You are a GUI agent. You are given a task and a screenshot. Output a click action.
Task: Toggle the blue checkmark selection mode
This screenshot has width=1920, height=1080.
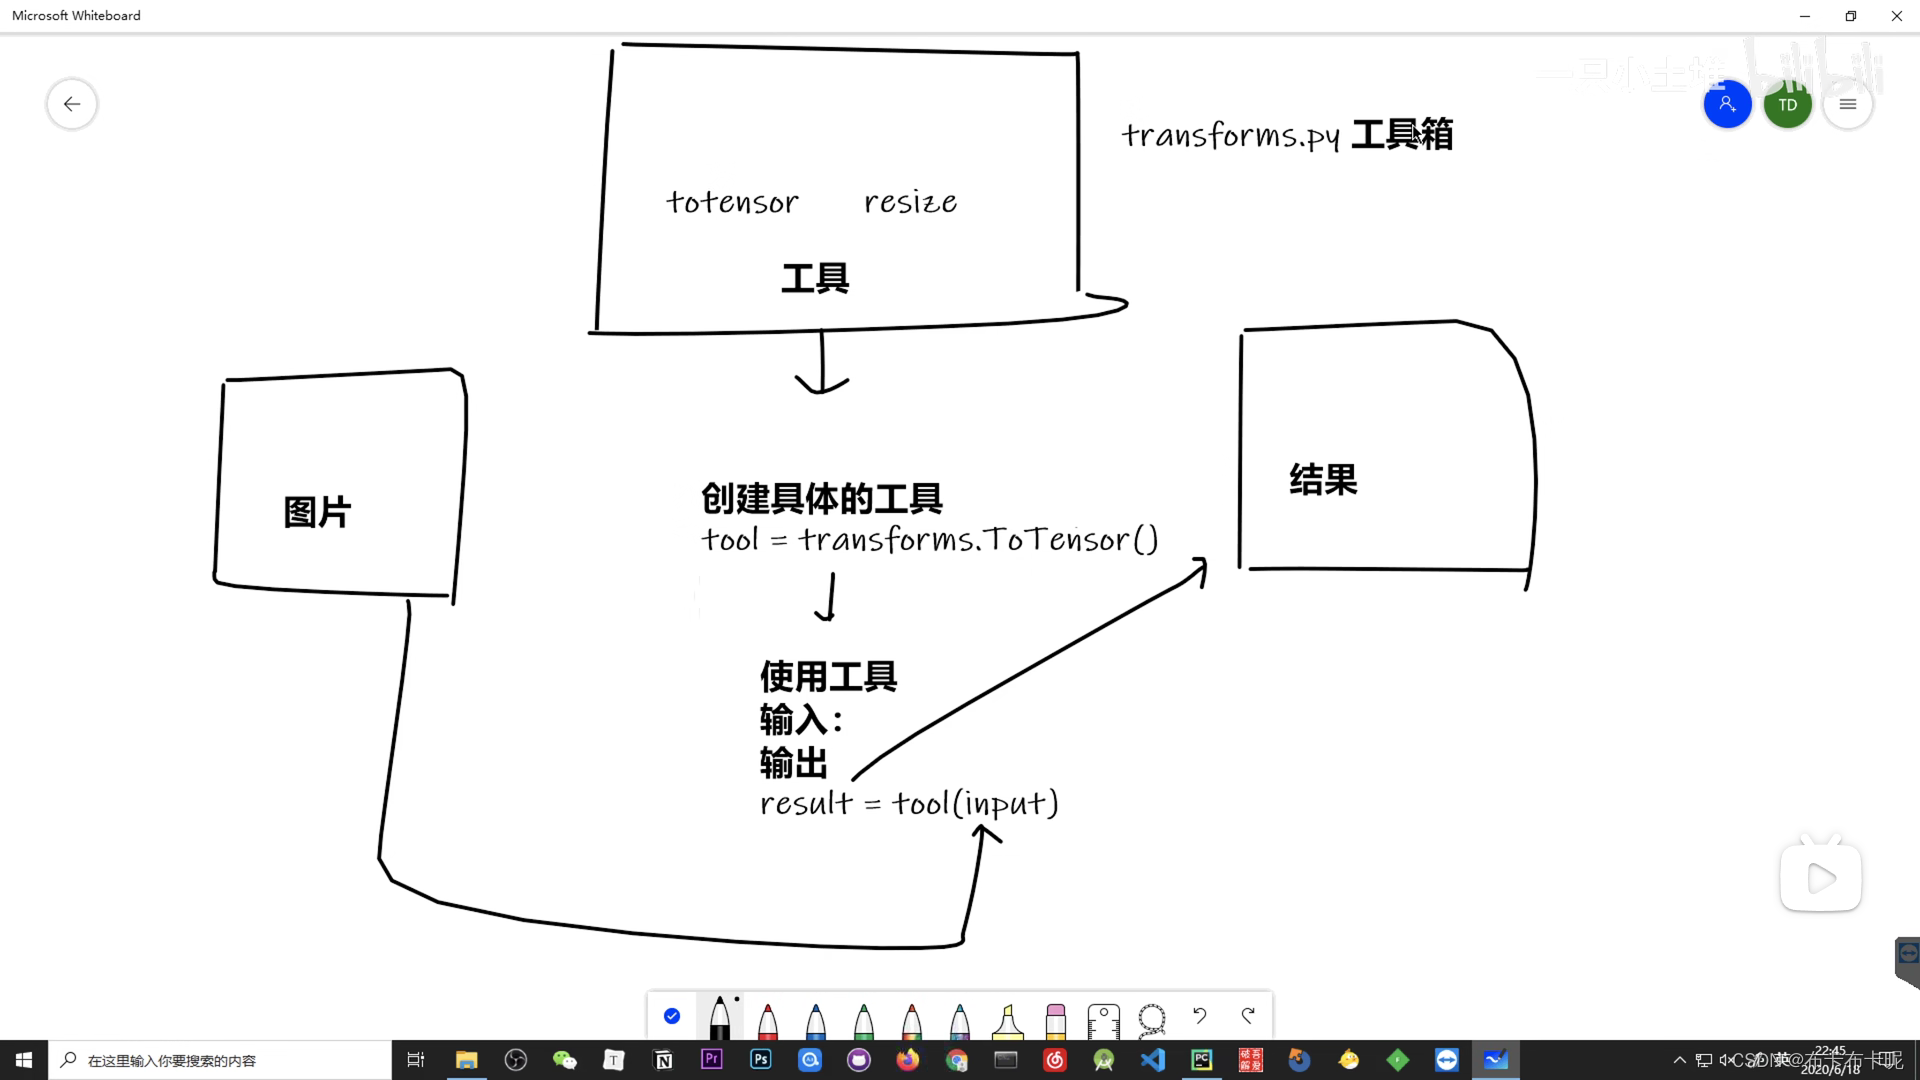click(672, 1015)
